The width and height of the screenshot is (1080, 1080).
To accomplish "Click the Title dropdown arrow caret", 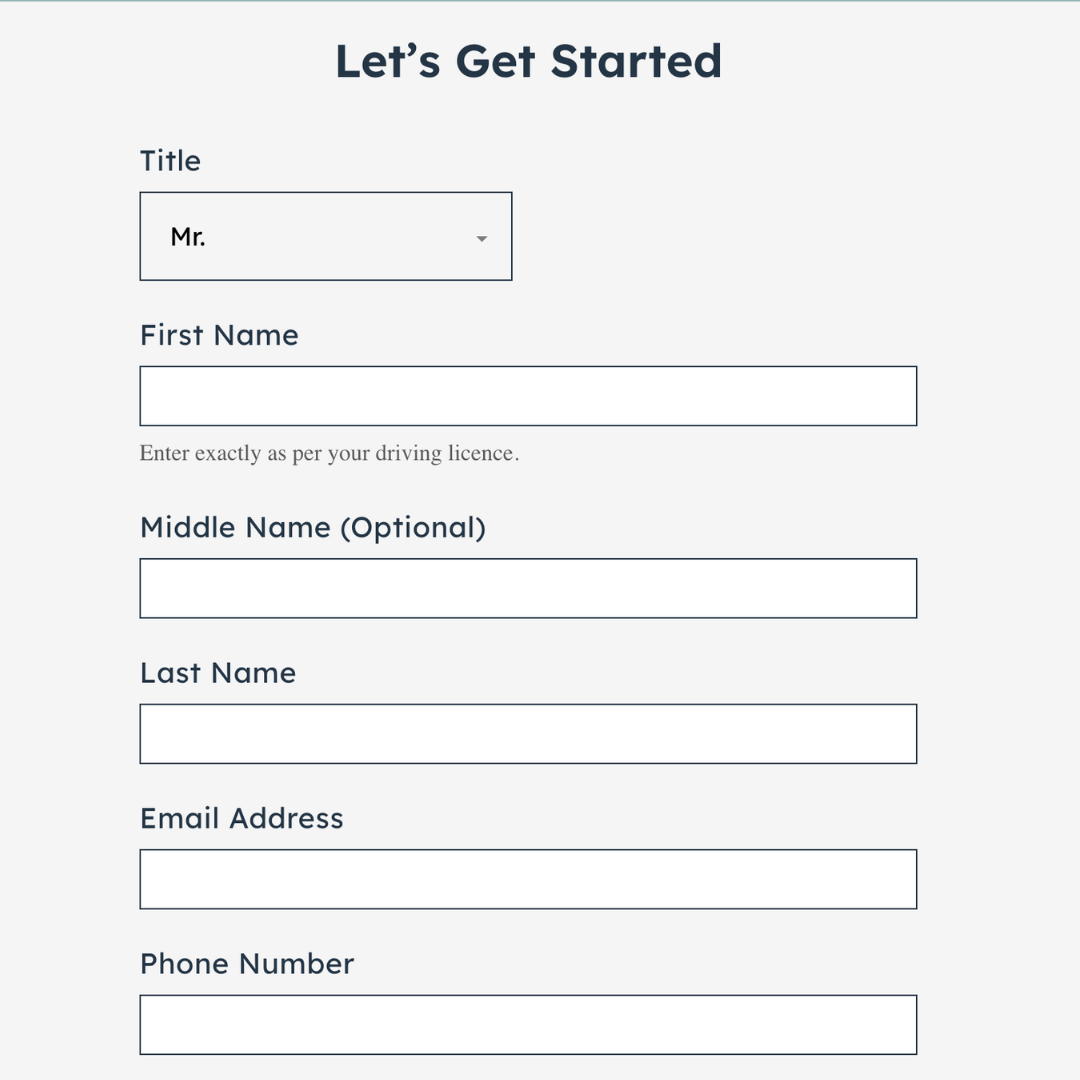I will (x=481, y=239).
